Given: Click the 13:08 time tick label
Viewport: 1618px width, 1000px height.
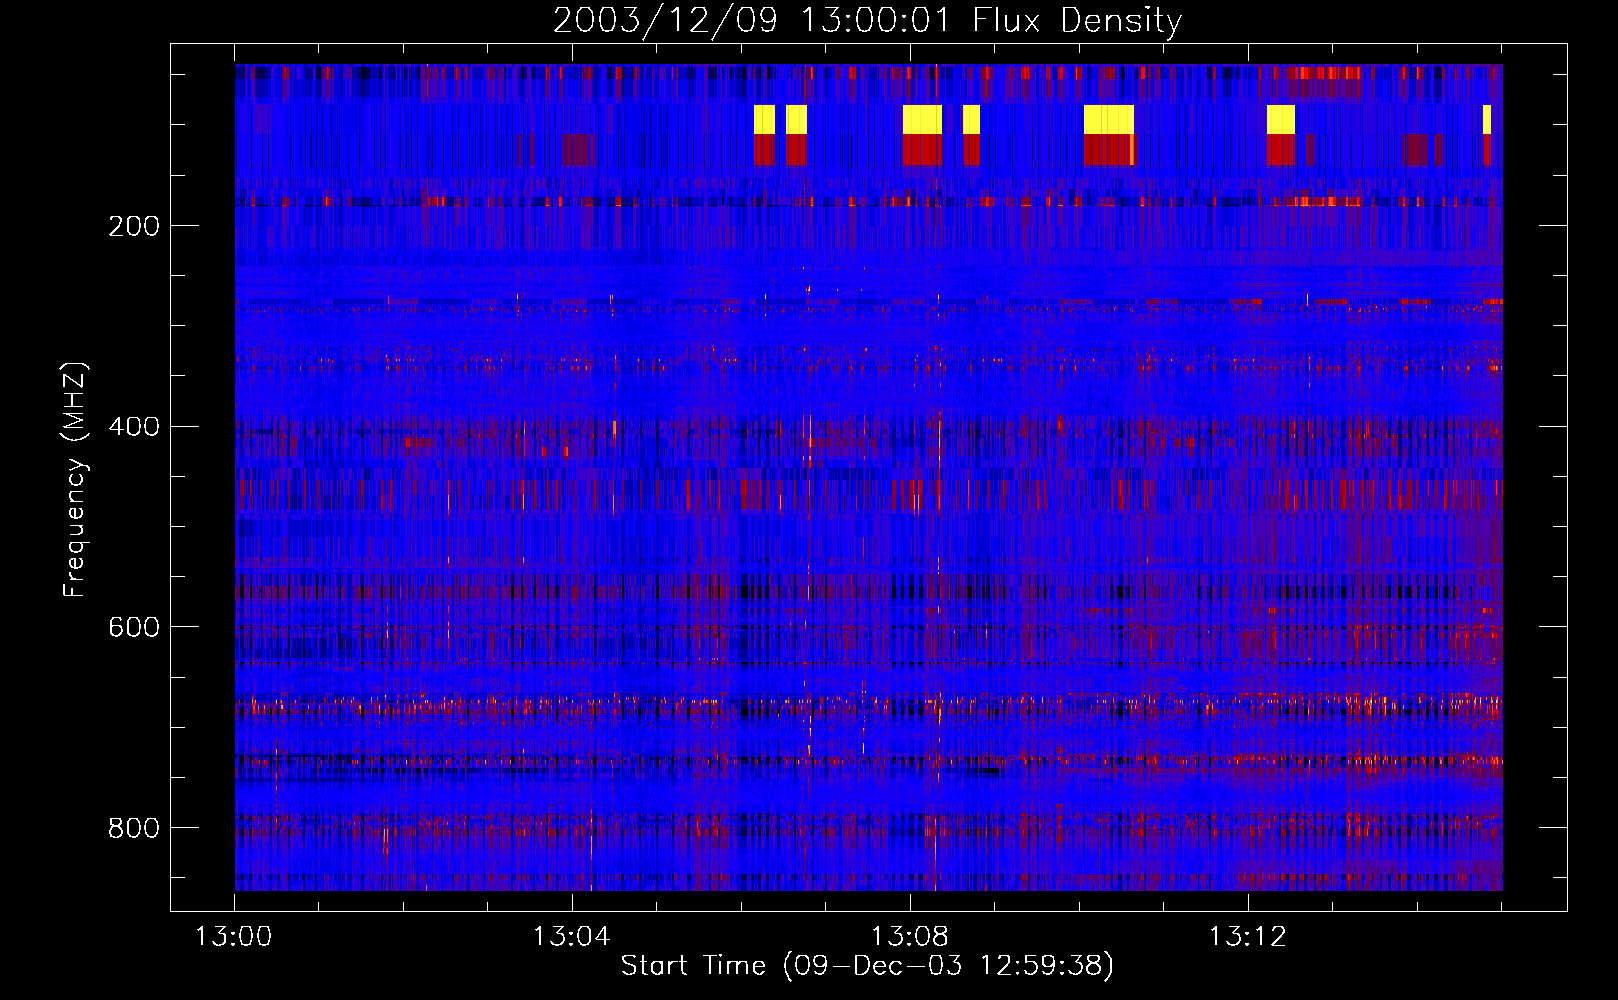Looking at the screenshot, I should pyautogui.click(x=909, y=937).
